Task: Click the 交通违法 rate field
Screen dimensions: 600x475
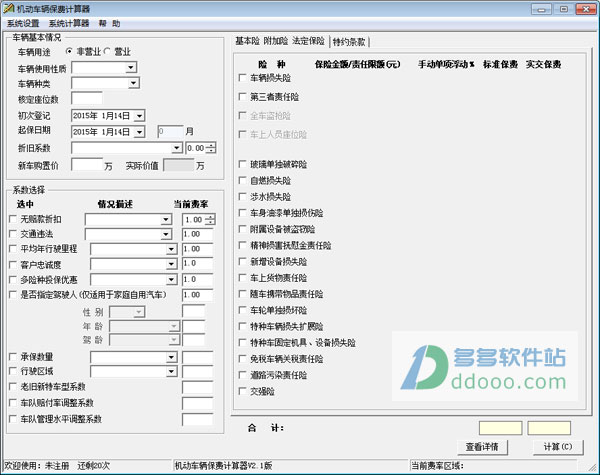Action: point(197,234)
